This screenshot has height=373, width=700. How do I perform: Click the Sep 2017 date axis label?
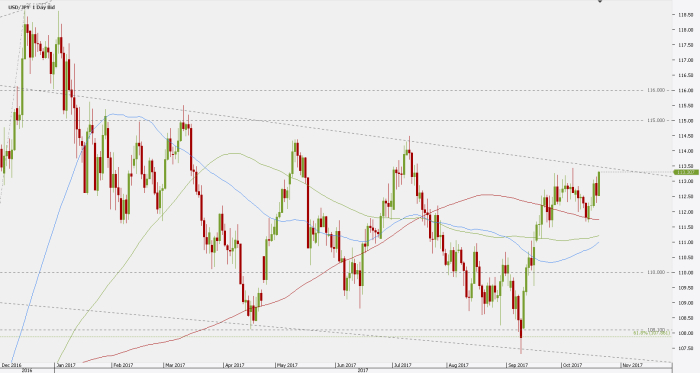(518, 365)
